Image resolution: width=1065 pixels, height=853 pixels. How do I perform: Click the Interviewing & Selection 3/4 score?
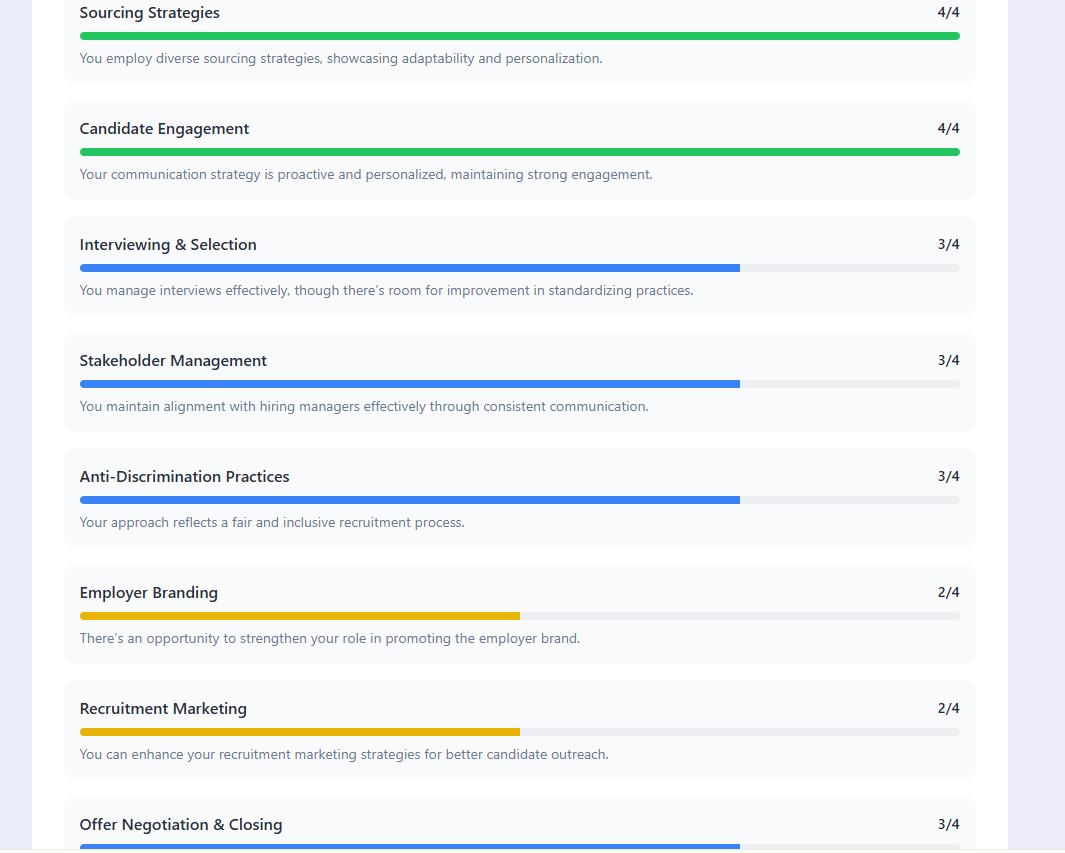[948, 244]
